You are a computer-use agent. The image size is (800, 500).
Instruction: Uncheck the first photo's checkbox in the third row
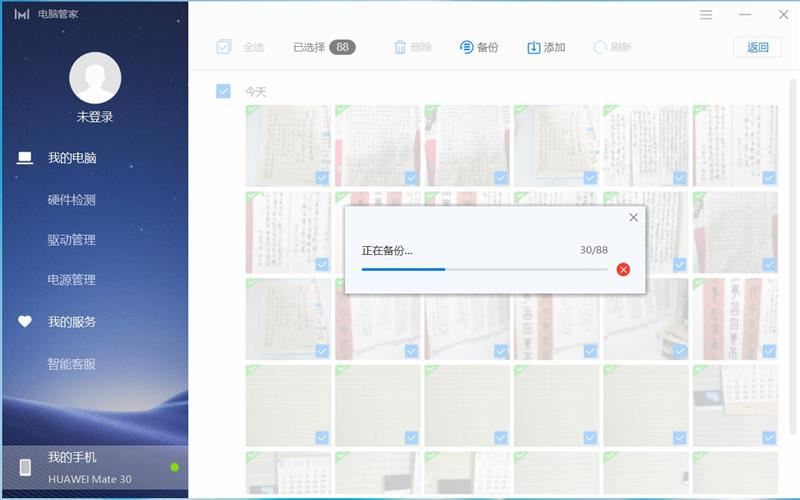pyautogui.click(x=322, y=351)
